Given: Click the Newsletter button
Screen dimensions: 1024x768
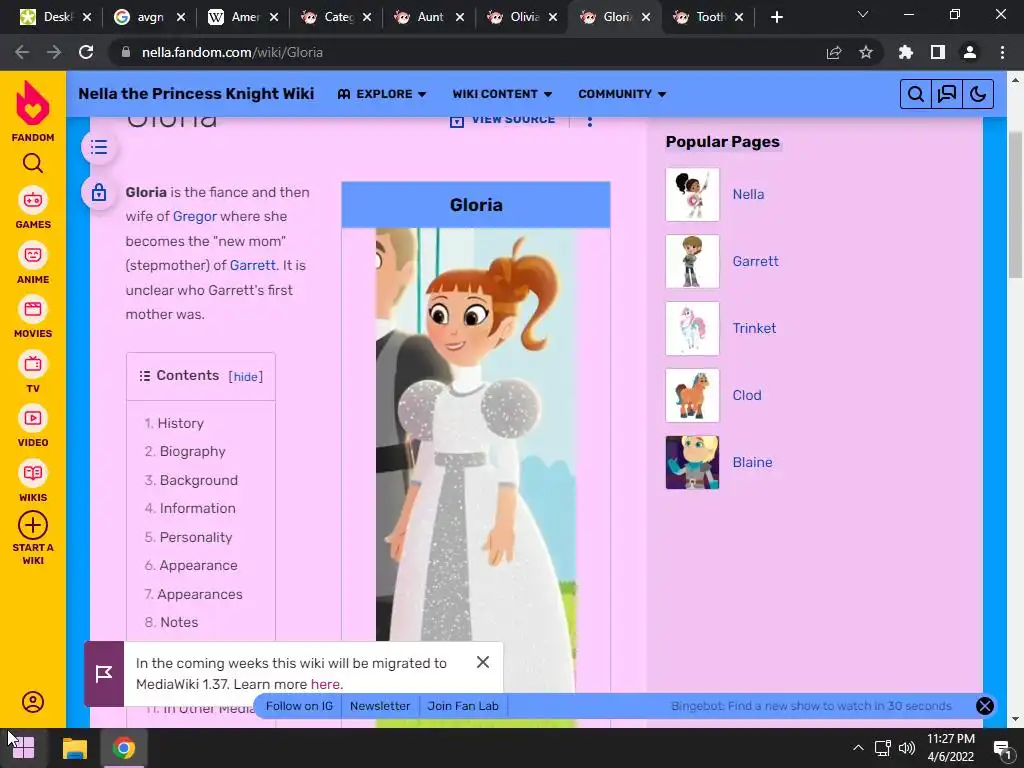Looking at the screenshot, I should click(380, 706).
